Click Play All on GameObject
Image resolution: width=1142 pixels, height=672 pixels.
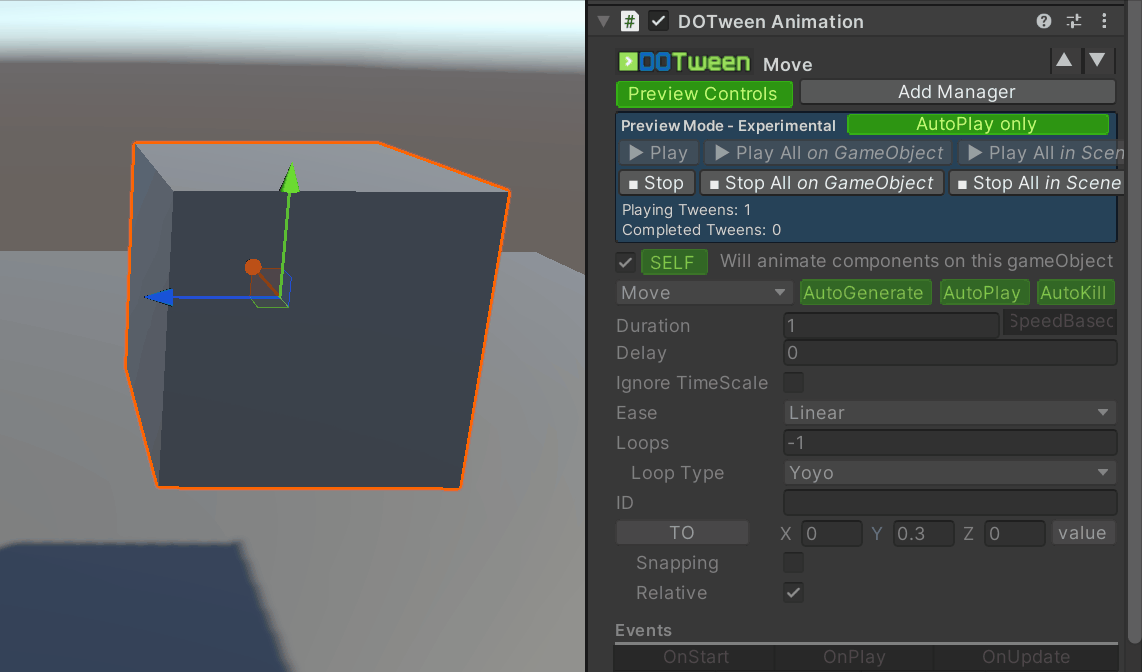click(829, 153)
